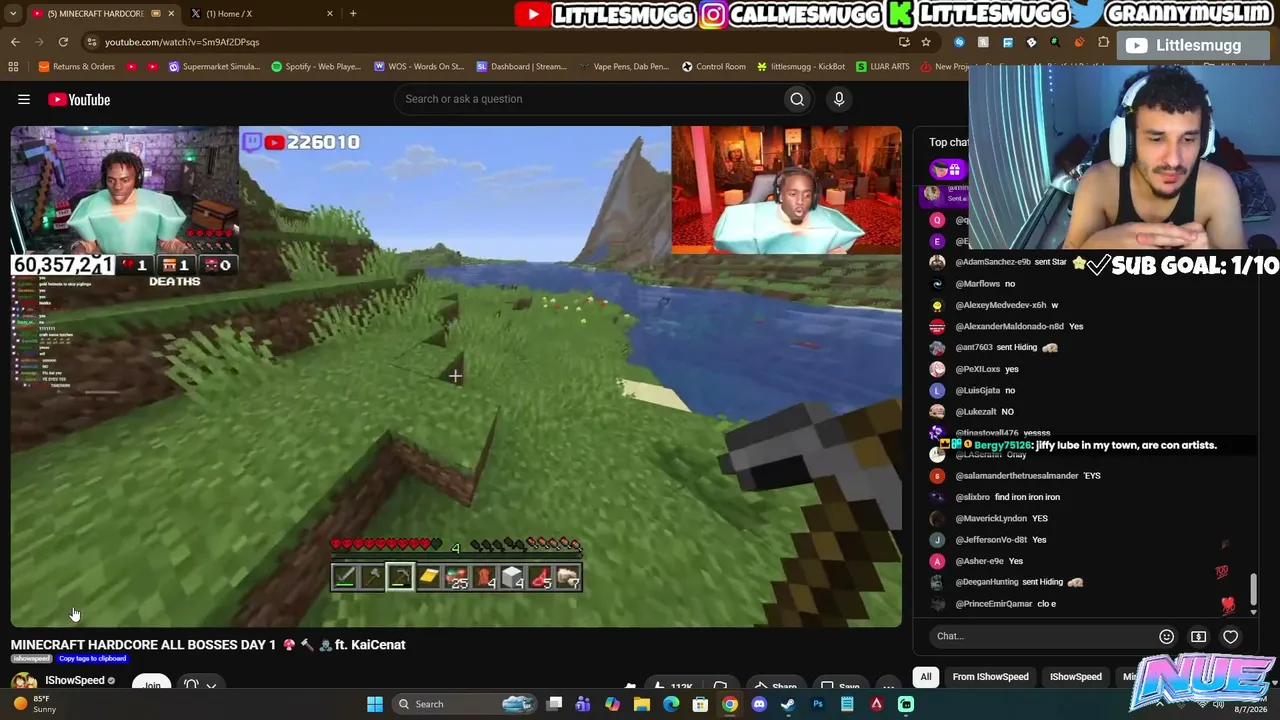Open Photoshop from the taskbar
1280x720 pixels.
[818, 704]
